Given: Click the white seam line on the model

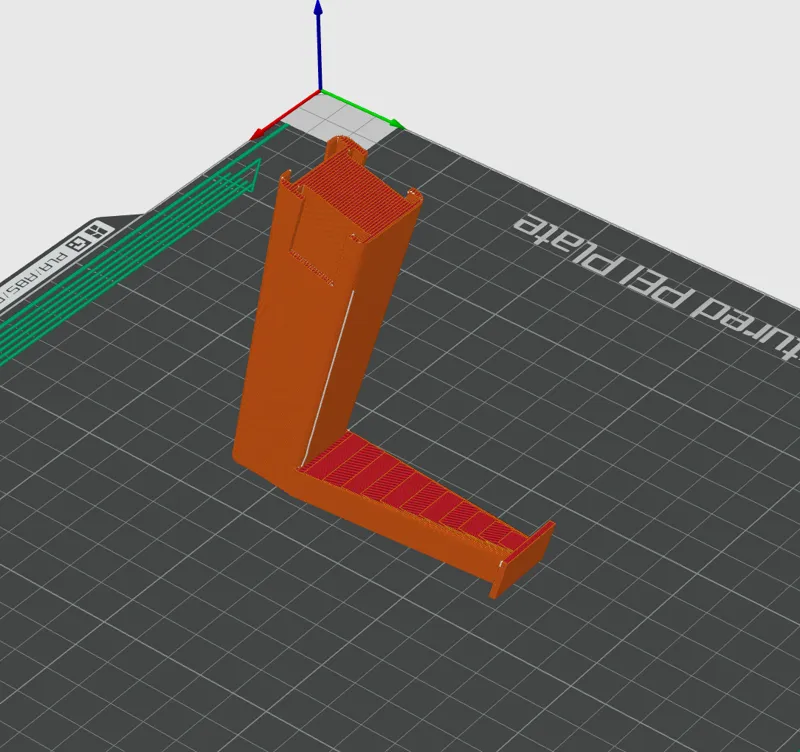Looking at the screenshot, I should tap(327, 378).
